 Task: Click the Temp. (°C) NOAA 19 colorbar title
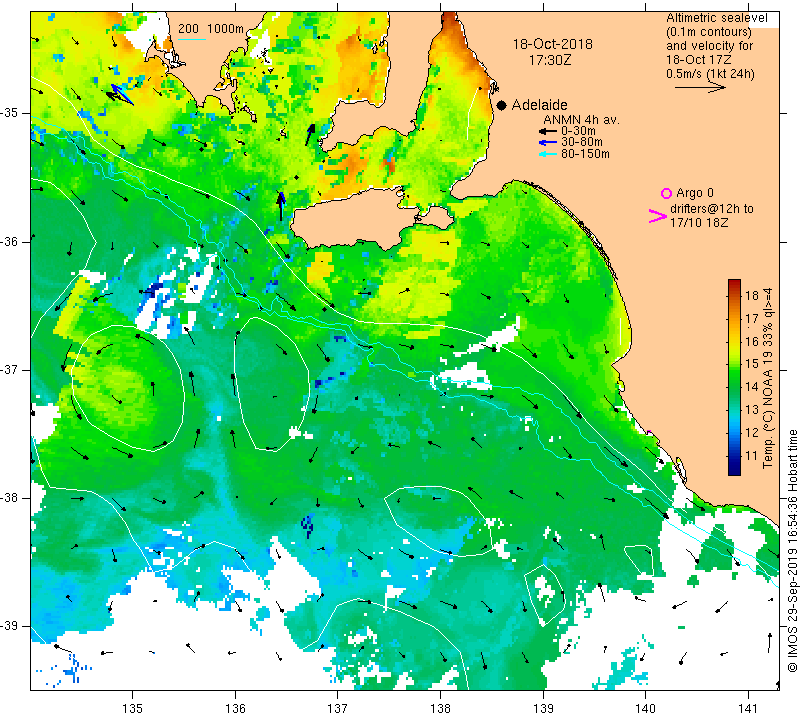tap(767, 378)
